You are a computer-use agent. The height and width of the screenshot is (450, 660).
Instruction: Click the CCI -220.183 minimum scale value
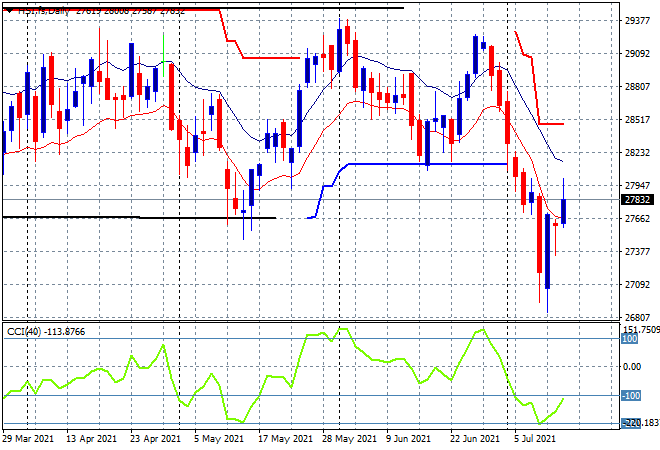pos(641,423)
